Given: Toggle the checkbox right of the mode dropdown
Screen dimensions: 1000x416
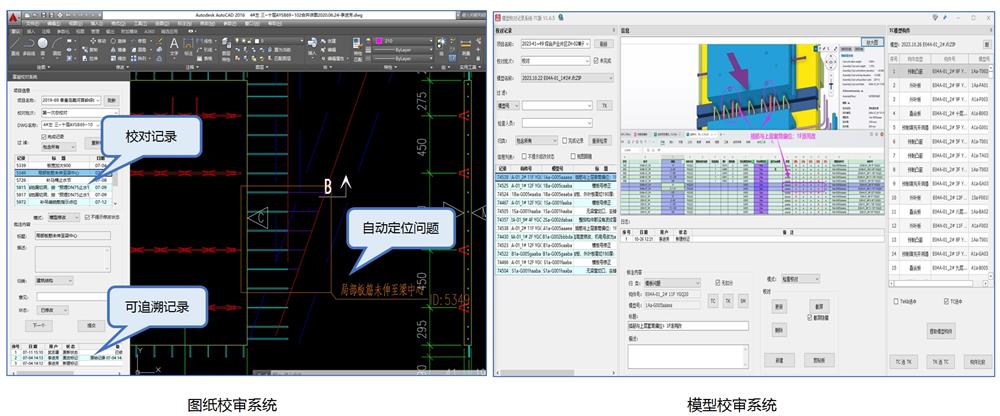Looking at the screenshot, I should pyautogui.click(x=86, y=216).
